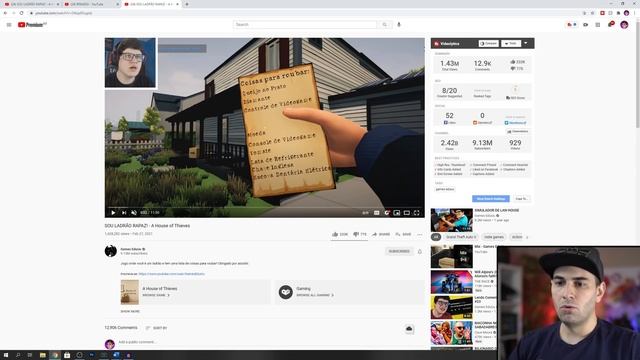Toggle subtitles in the player
The height and width of the screenshot is (360, 640).
tap(377, 213)
